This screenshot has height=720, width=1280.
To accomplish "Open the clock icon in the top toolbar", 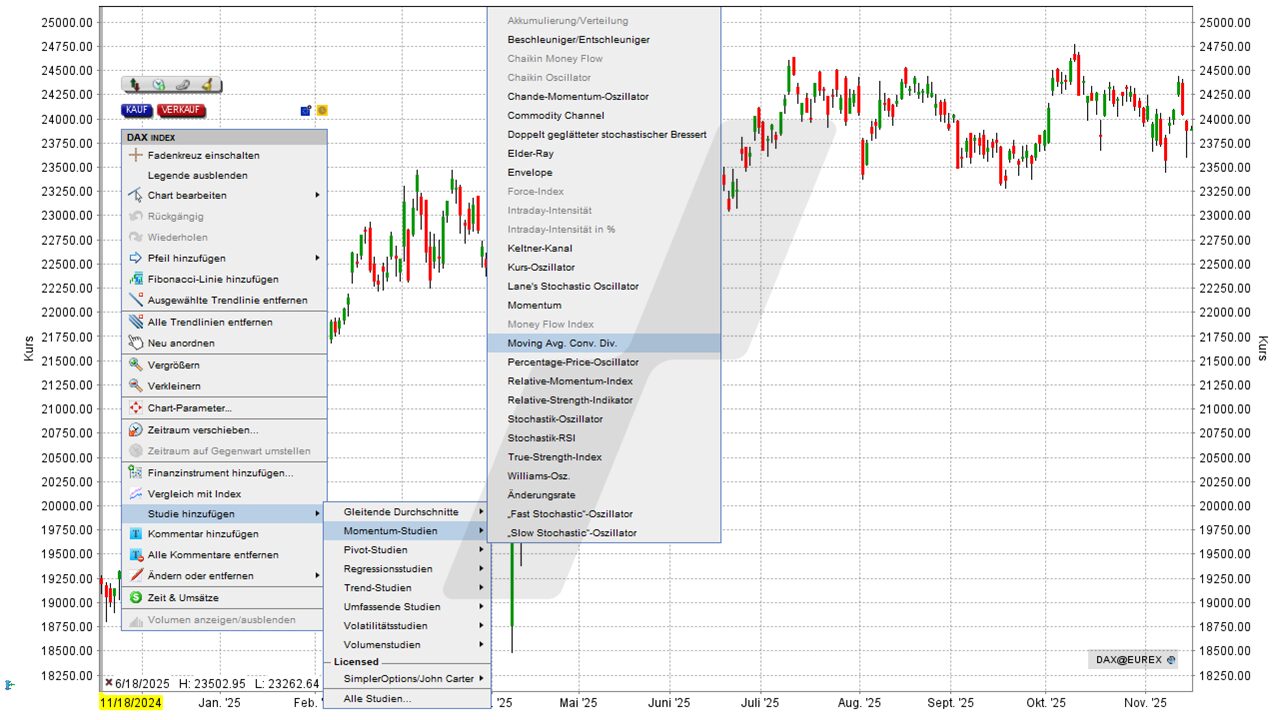I will 157,85.
